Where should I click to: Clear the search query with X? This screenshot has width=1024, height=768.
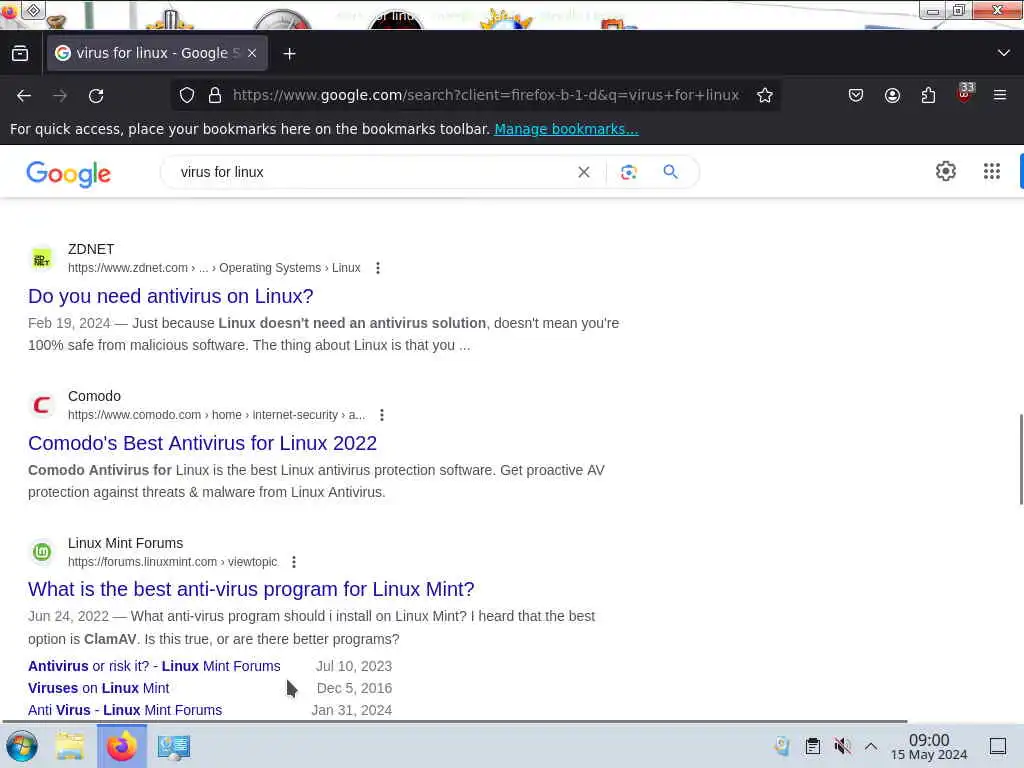click(584, 172)
